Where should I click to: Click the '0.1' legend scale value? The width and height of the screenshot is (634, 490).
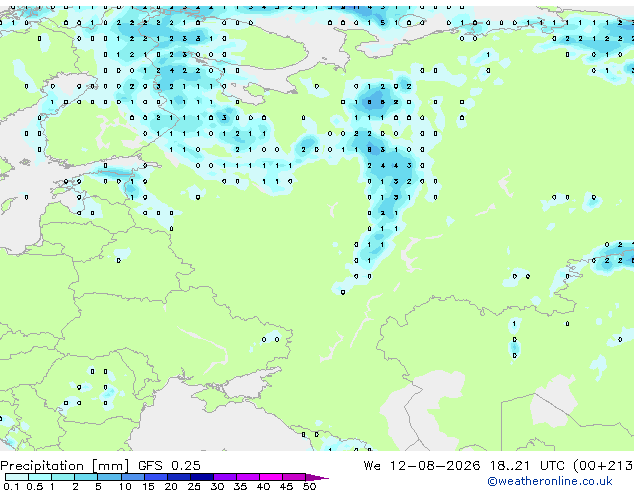[11, 486]
